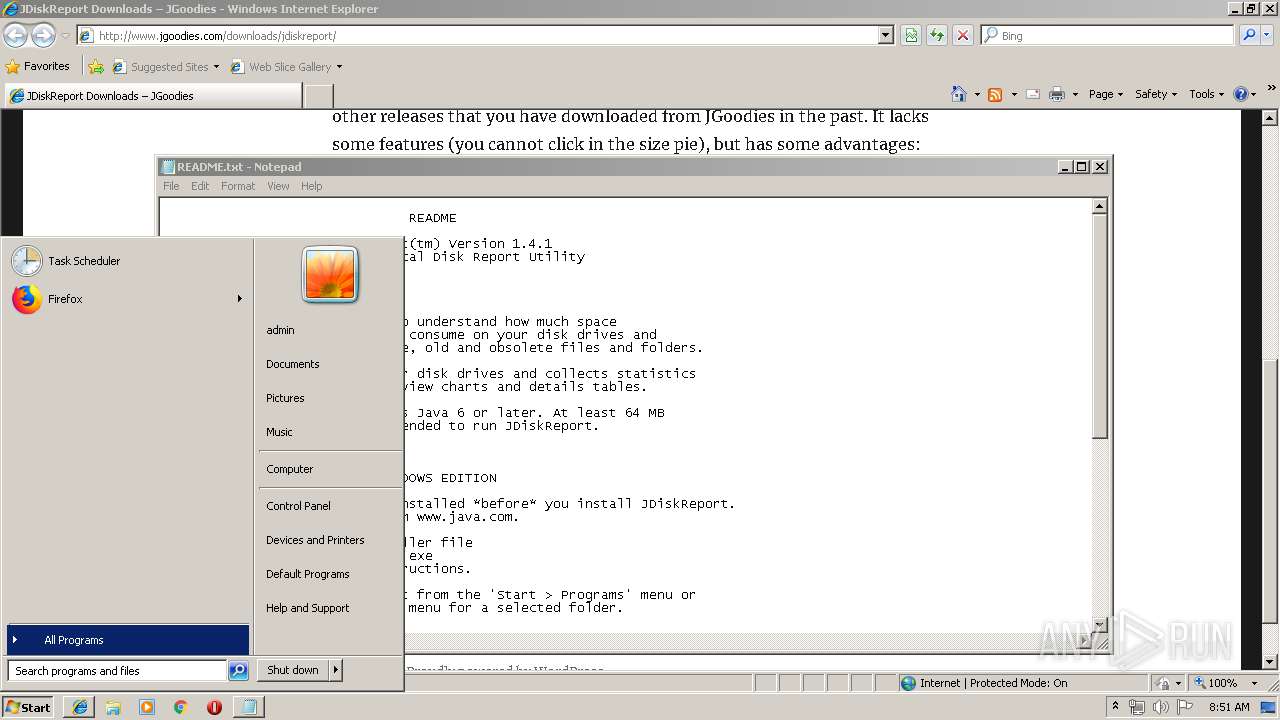Screen dimensions: 1280x720
Task: Open the address bar history dropdown
Action: [x=885, y=35]
